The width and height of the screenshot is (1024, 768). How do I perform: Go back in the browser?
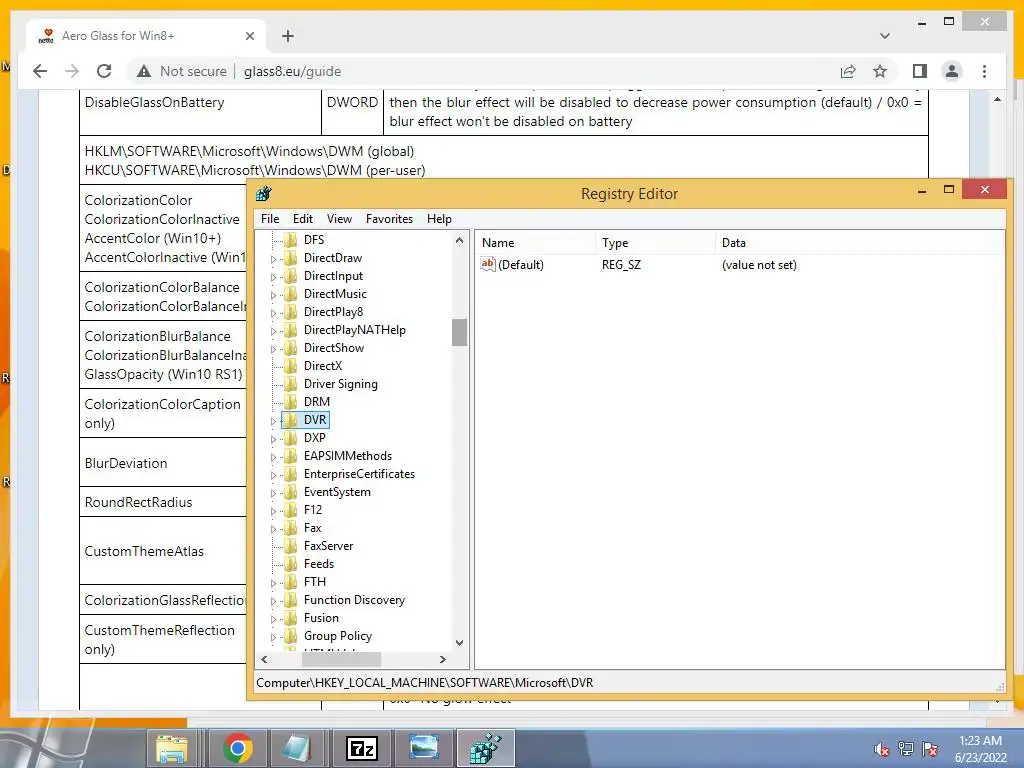pos(40,71)
